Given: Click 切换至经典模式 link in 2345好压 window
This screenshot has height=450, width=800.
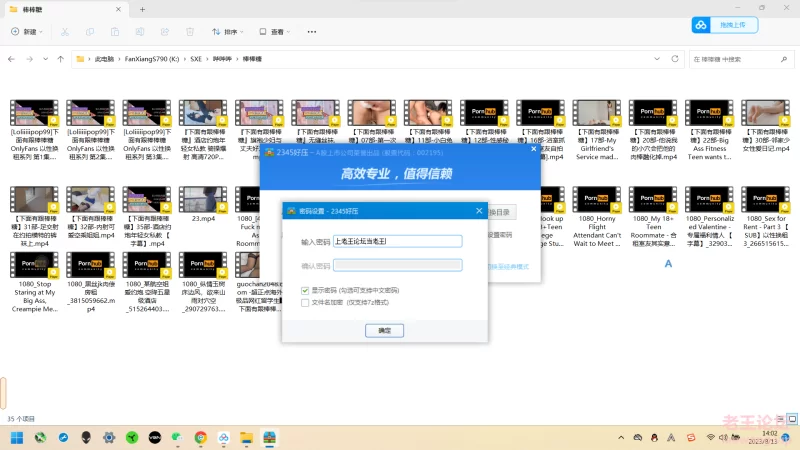Looking at the screenshot, I should 508,267.
